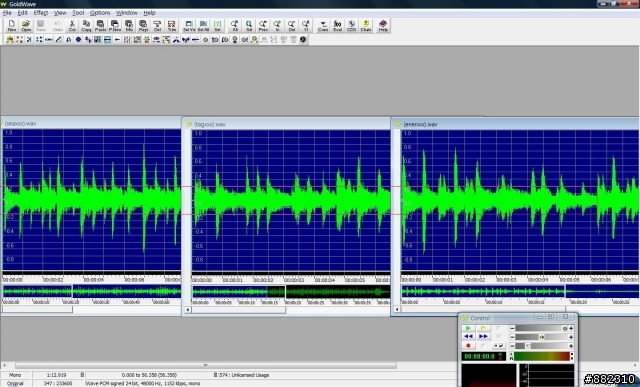Viewport: 640px width, 387px height.
Task: Open the CDX toolbar icon
Action: click(351, 26)
